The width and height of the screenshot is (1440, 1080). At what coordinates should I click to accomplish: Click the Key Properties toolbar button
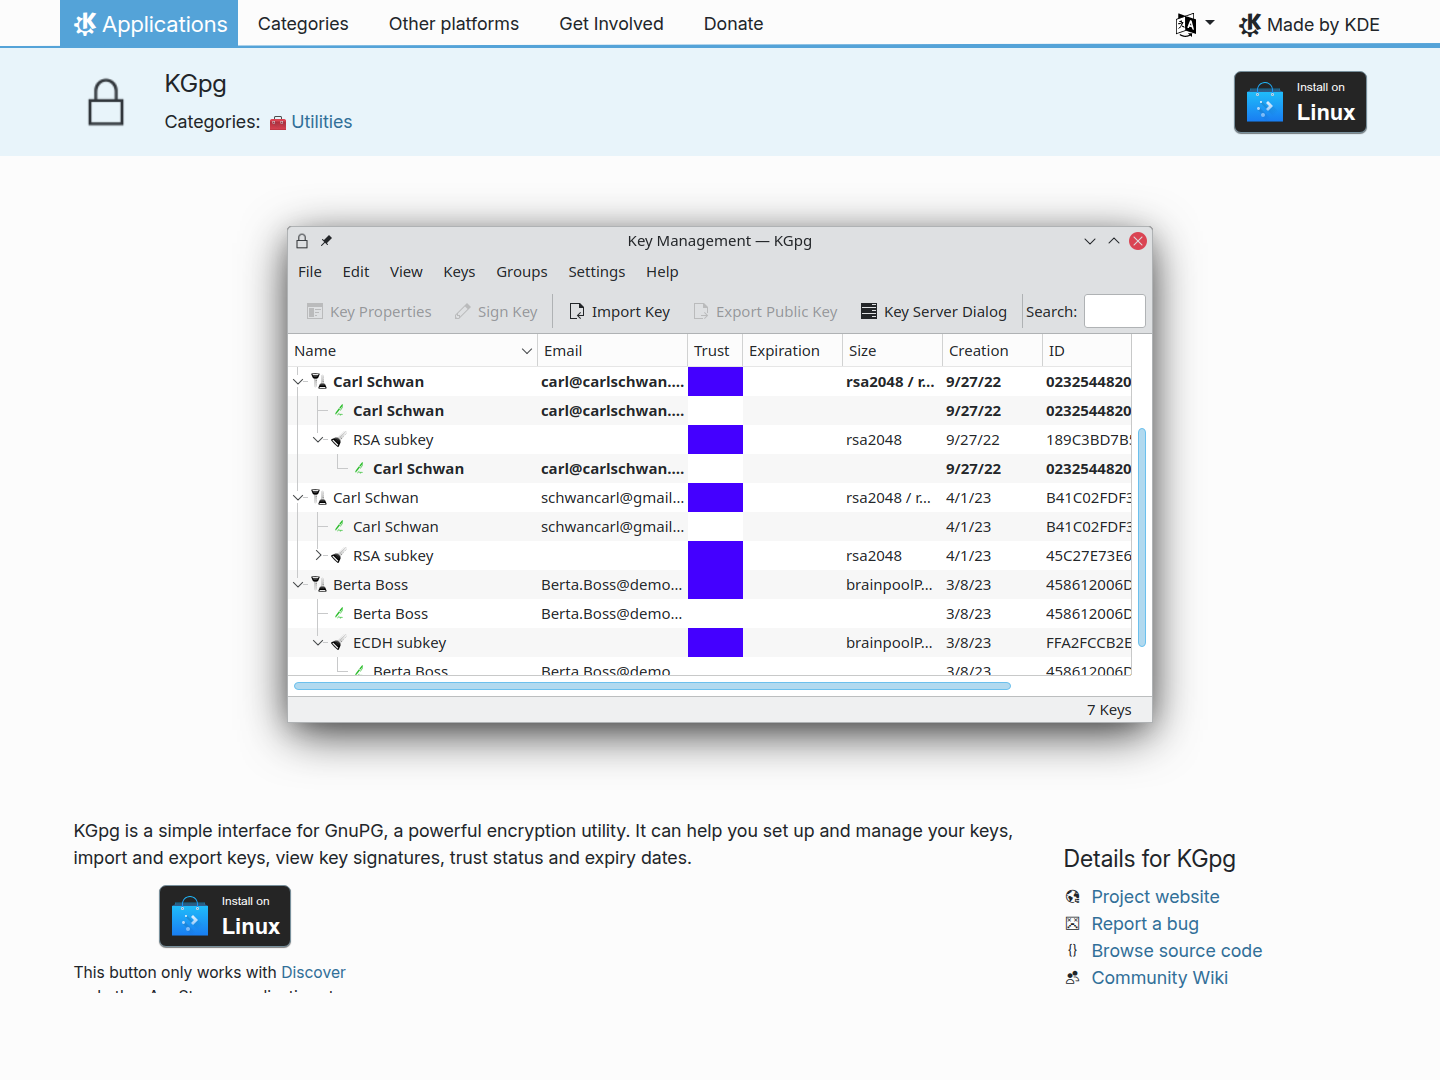tap(369, 312)
